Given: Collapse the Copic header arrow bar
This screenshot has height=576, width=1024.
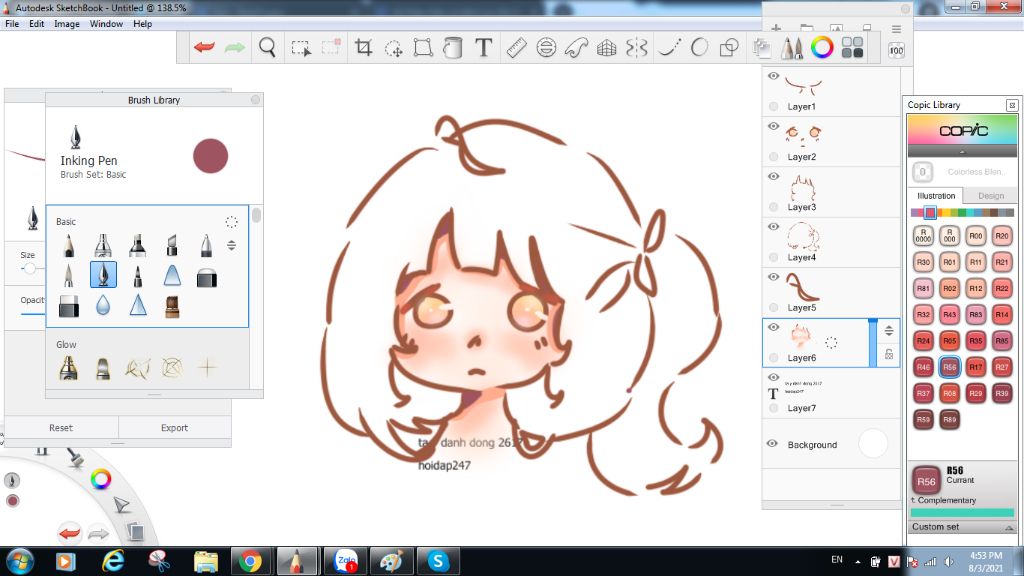Looking at the screenshot, I should coord(962,152).
